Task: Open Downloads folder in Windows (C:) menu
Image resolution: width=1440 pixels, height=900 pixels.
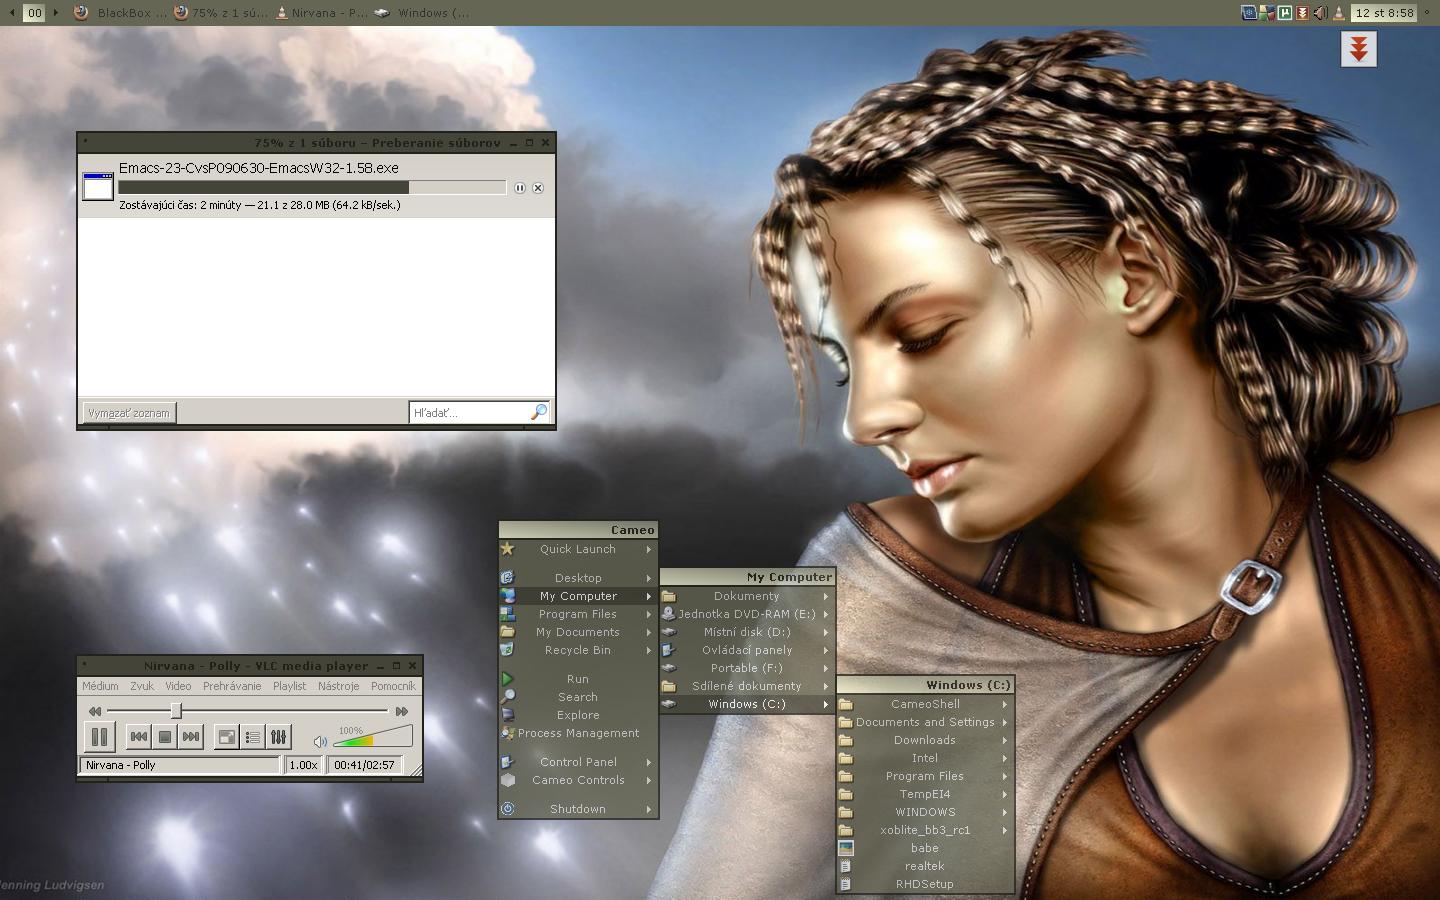Action: (925, 740)
